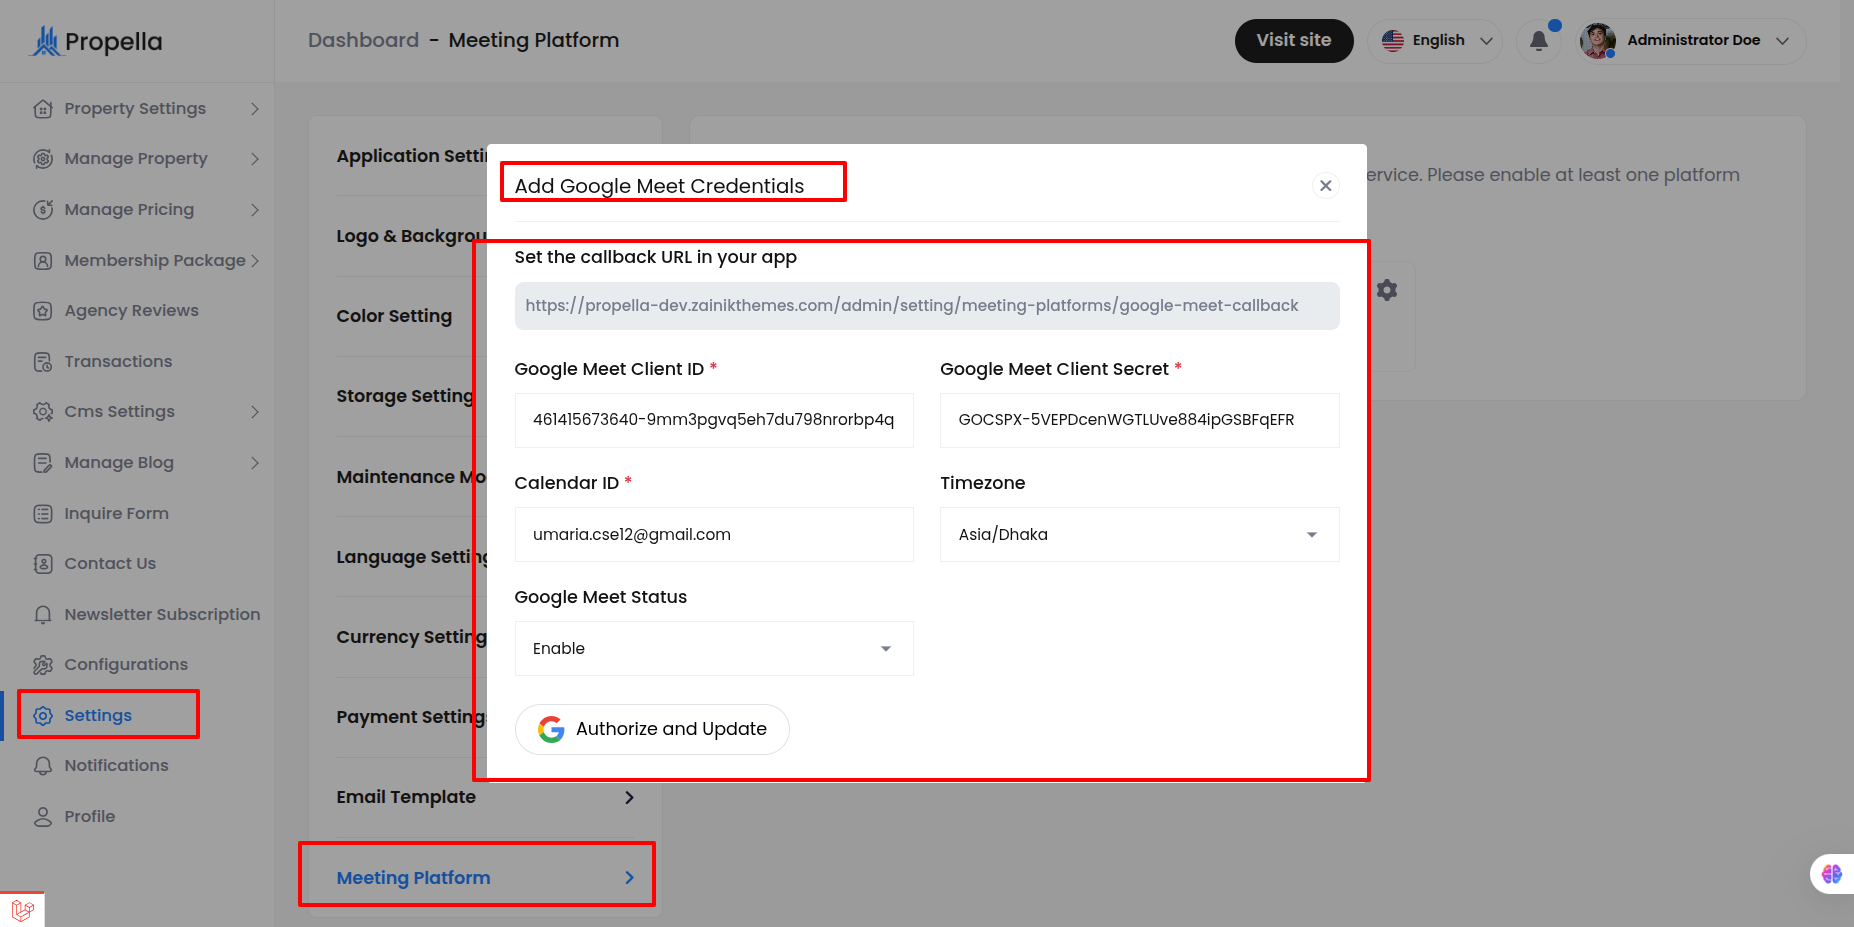Open Email Template tab
This screenshot has width=1854, height=927.
coord(485,797)
